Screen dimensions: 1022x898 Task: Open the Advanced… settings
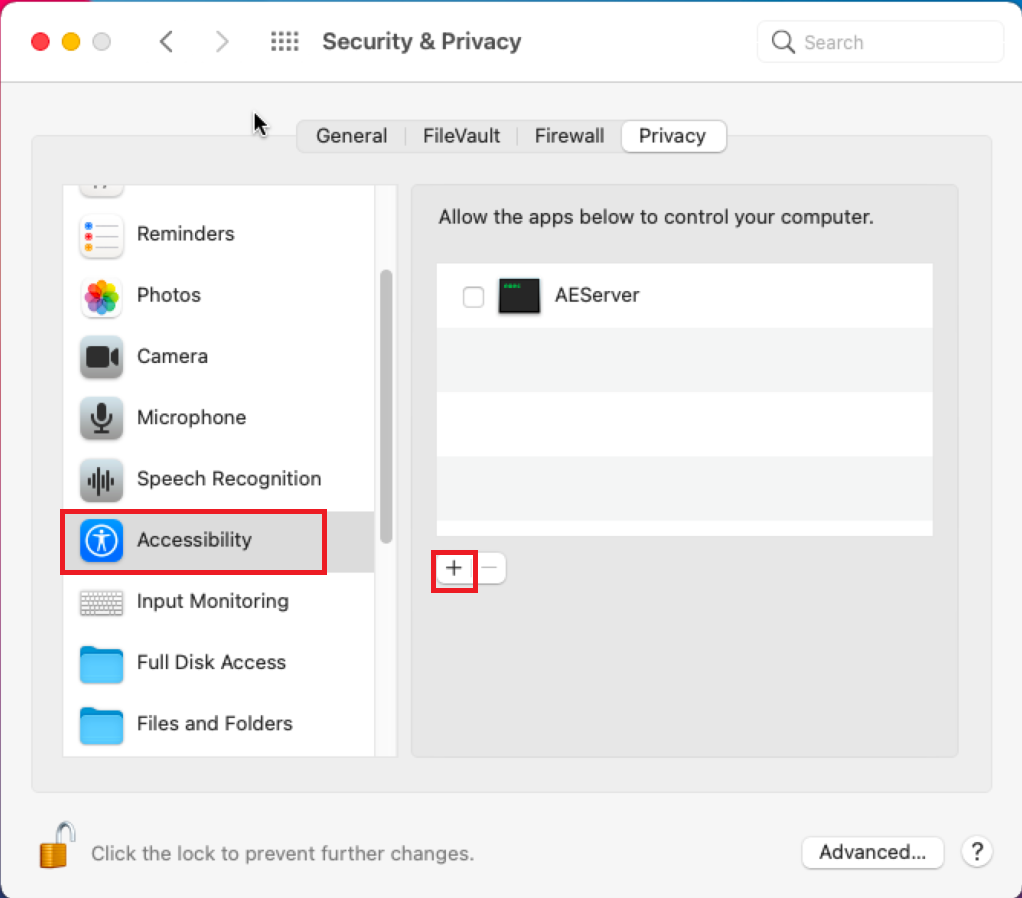(x=872, y=852)
